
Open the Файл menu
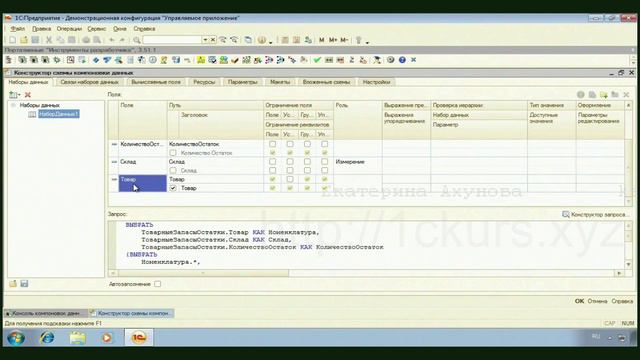[18, 29]
